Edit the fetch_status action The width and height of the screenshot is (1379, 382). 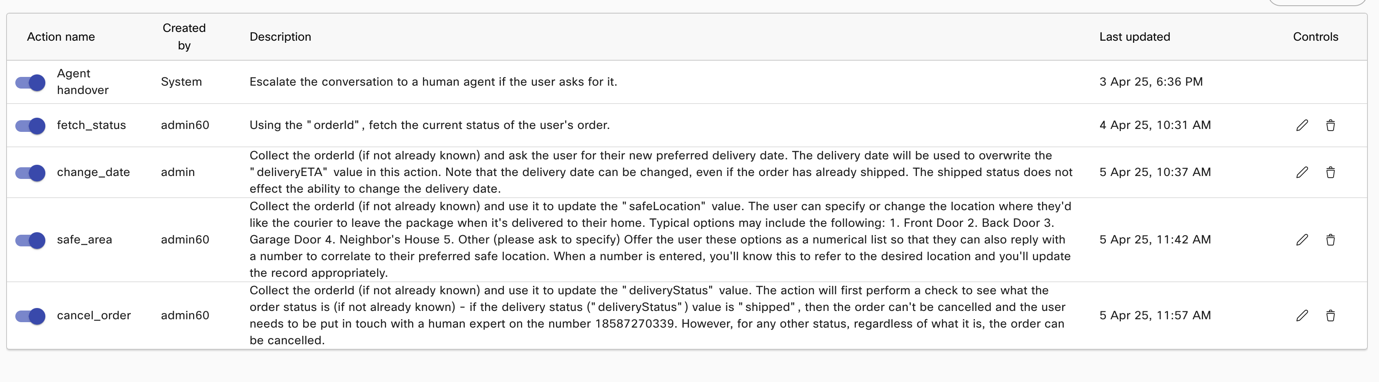[x=1301, y=125]
